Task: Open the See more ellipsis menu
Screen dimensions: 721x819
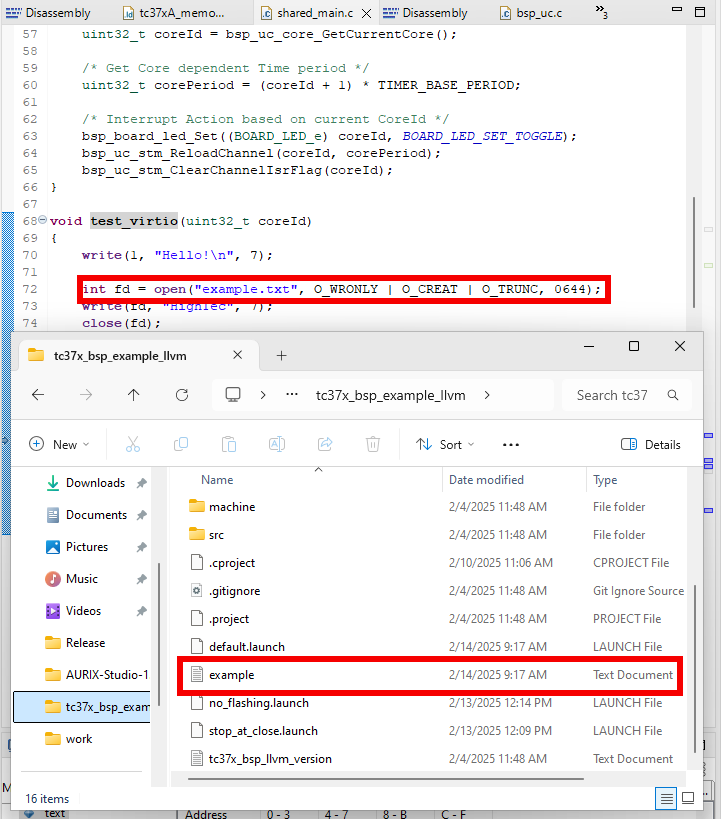Action: (510, 444)
